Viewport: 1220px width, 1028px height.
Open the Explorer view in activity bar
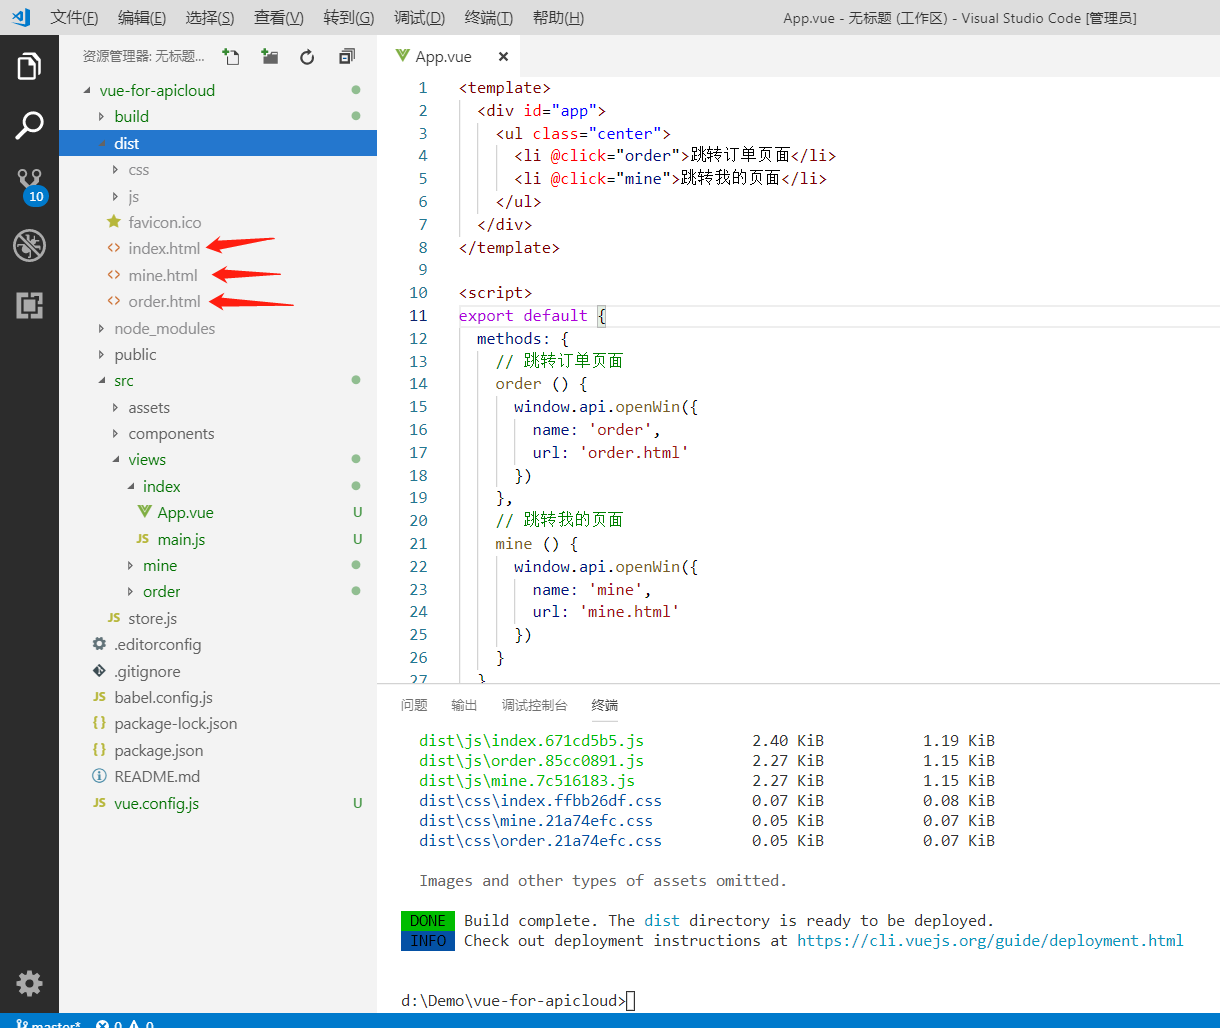[29, 67]
